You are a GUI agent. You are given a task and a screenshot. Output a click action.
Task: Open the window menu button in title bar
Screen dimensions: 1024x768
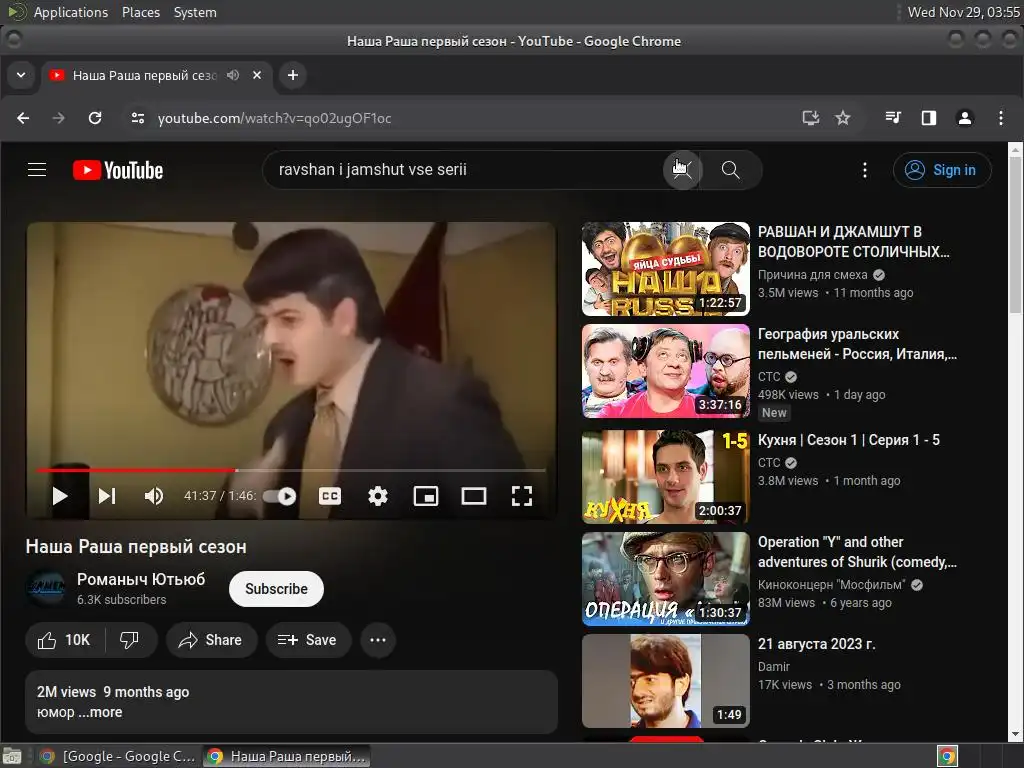click(x=14, y=40)
